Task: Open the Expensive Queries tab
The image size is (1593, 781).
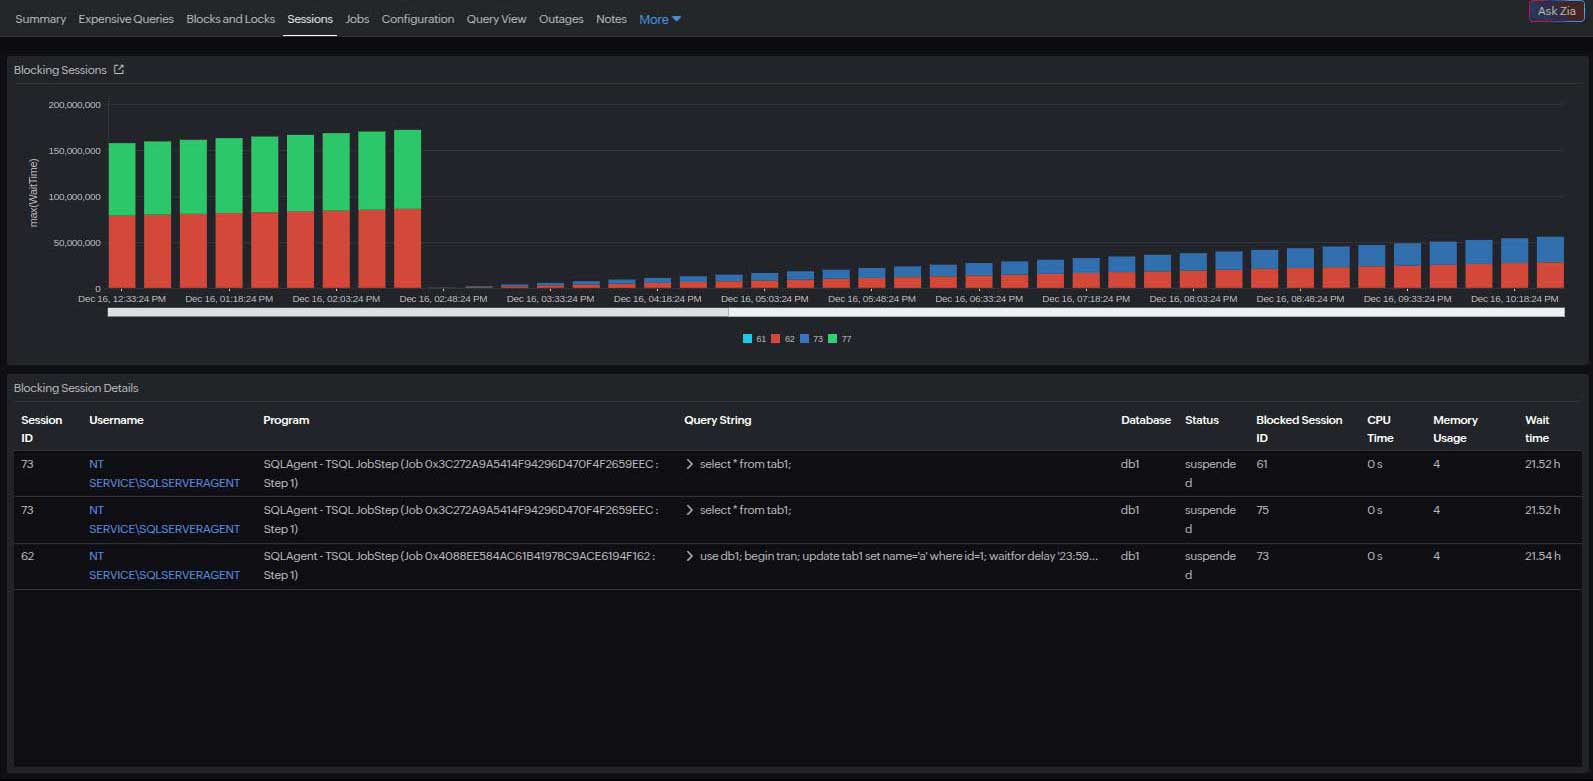Action: tap(126, 19)
